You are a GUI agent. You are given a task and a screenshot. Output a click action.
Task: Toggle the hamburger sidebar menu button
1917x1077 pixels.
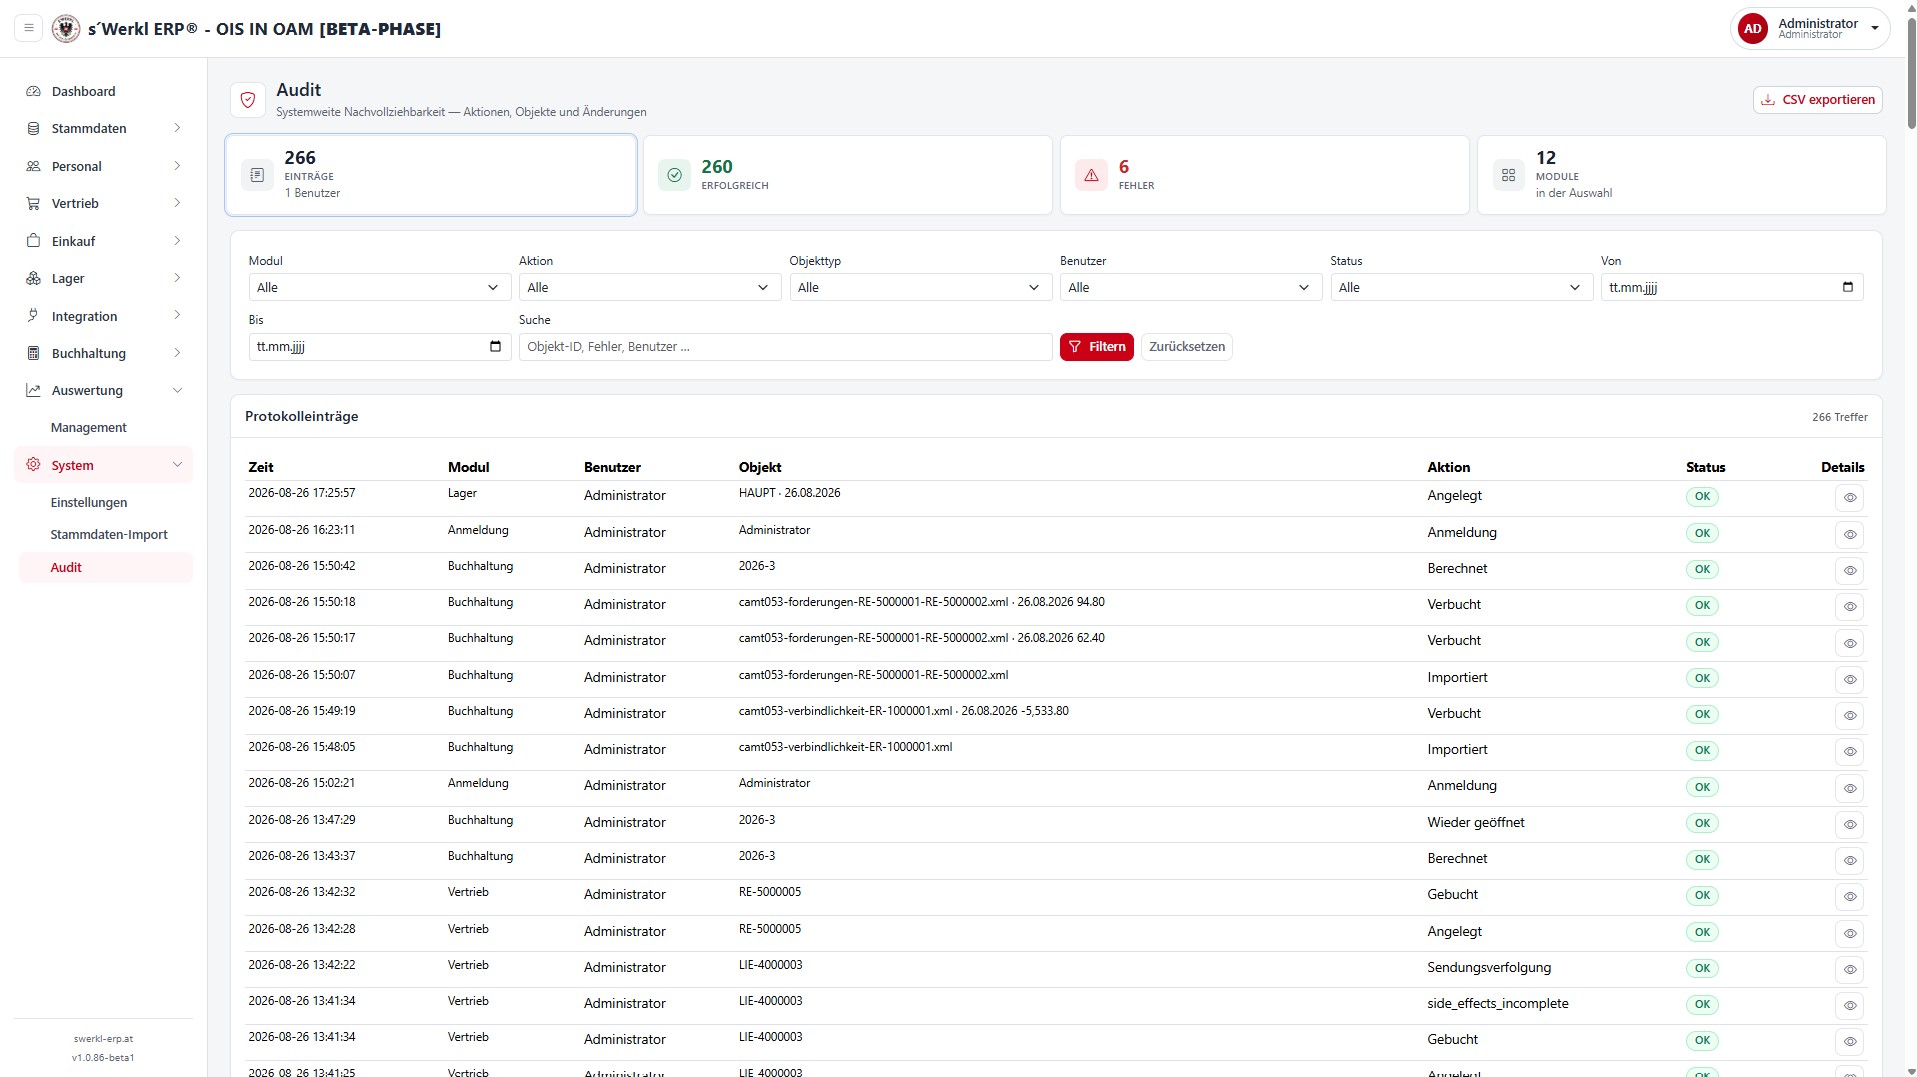tap(29, 28)
